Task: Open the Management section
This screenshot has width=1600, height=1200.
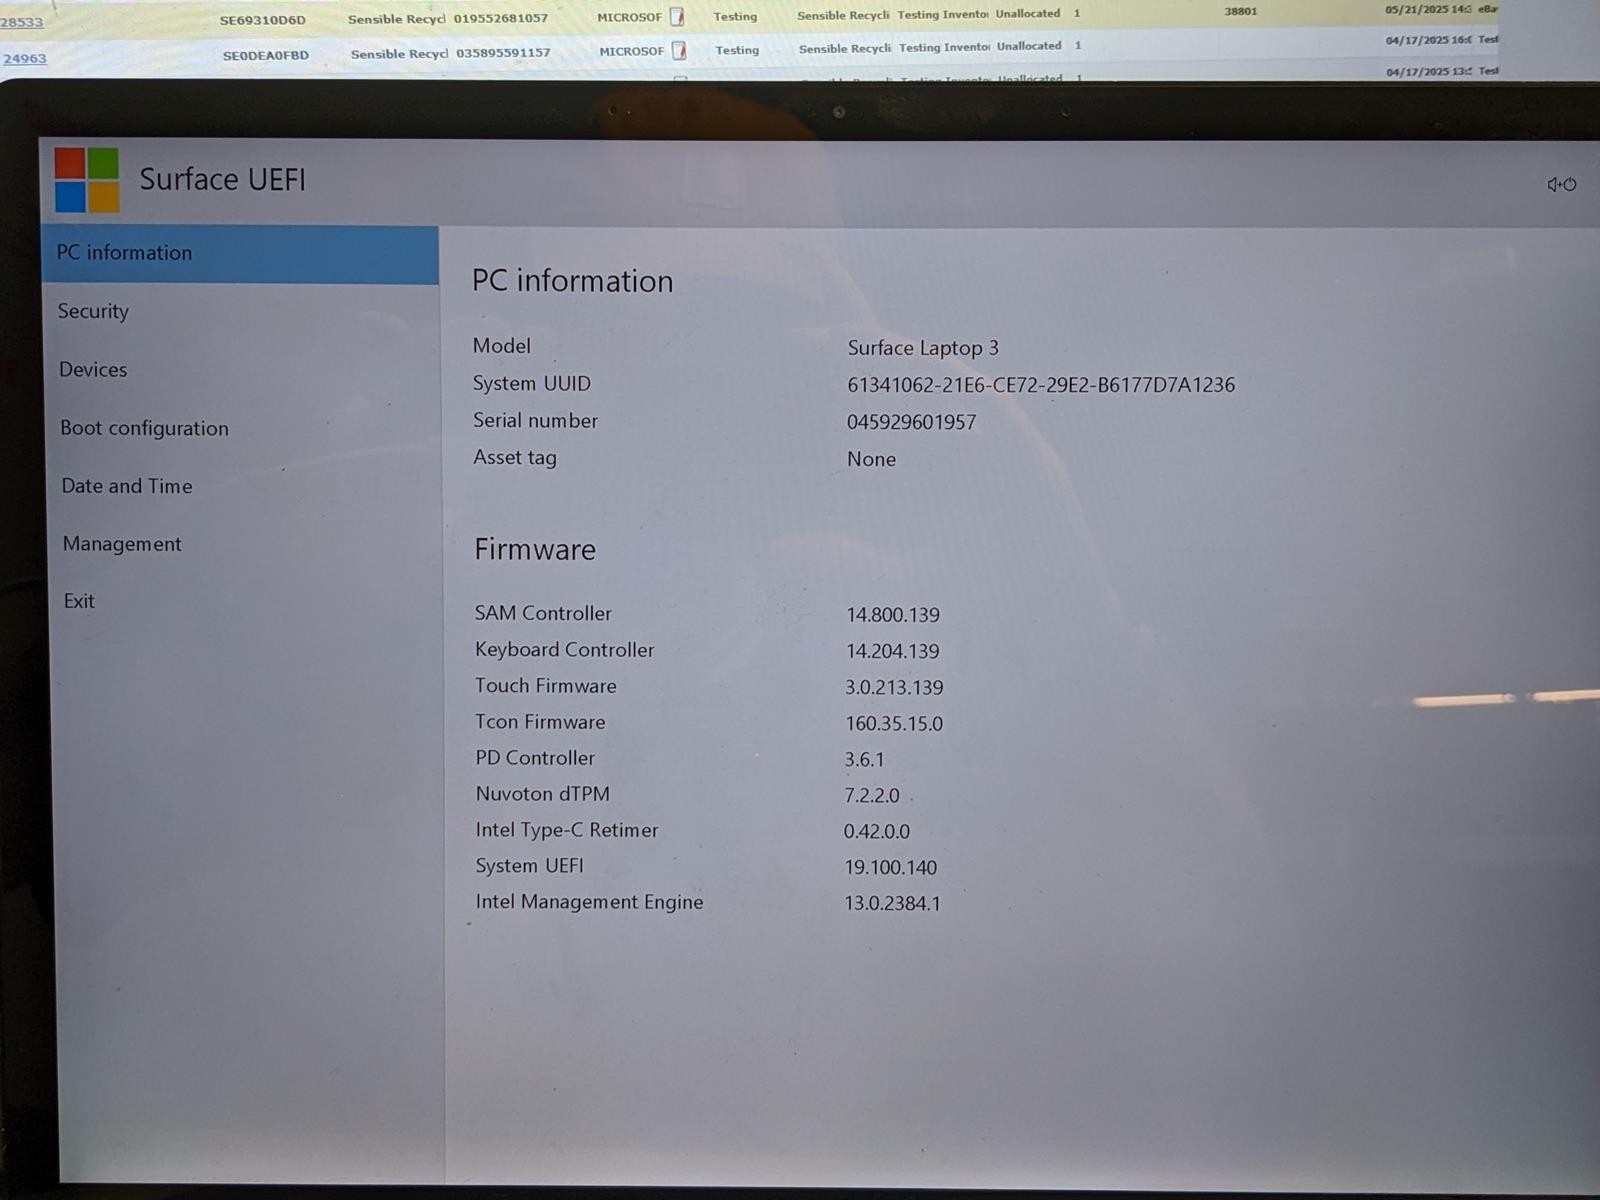Action: (x=122, y=544)
